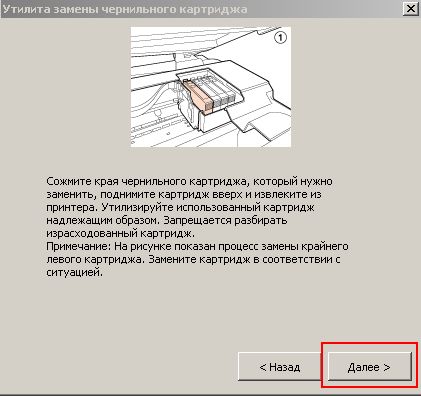Click the Далее > button
Image resolution: width=421 pixels, height=396 pixels.
(370, 366)
